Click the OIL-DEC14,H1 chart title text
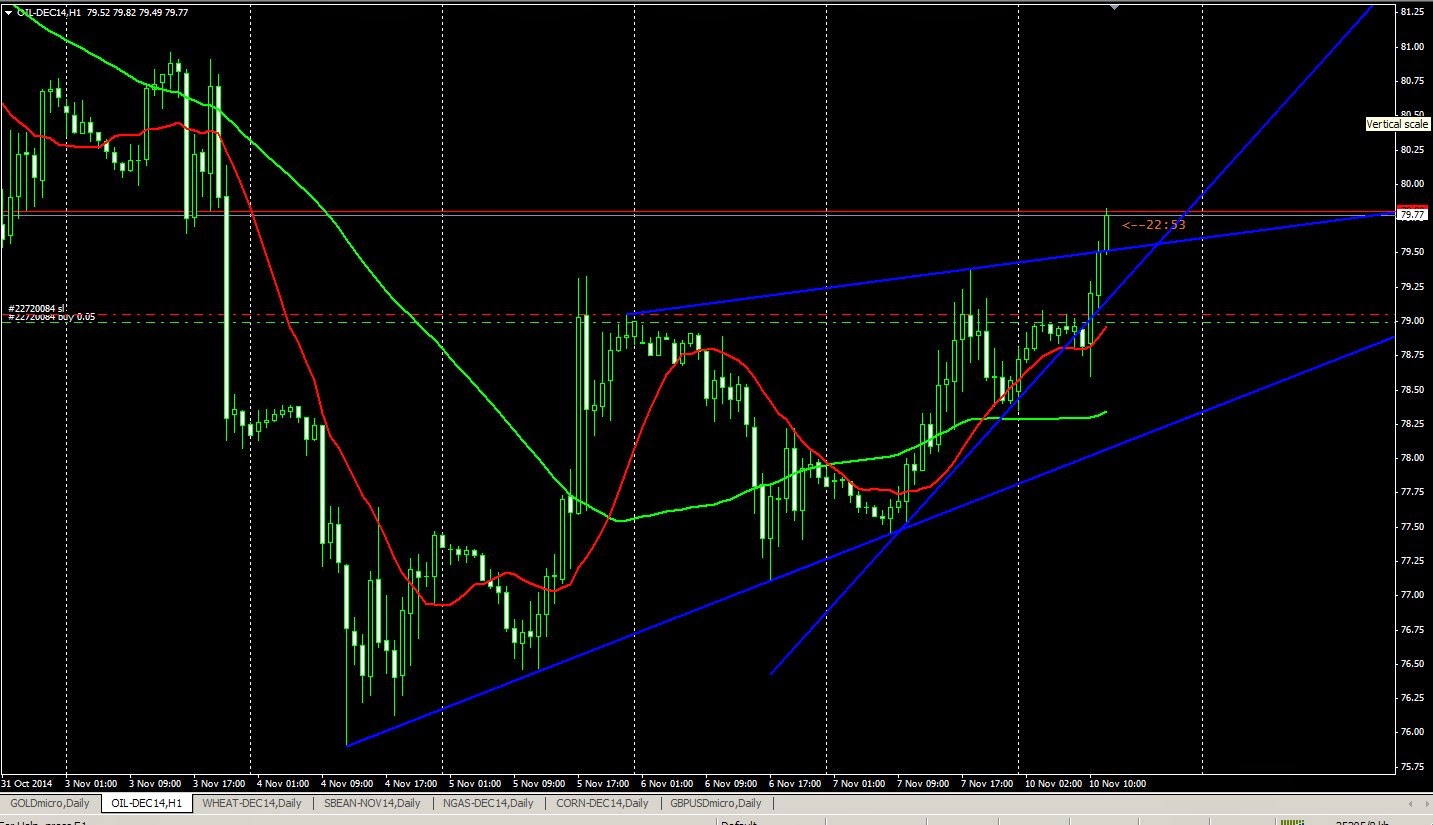The width and height of the screenshot is (1433, 825). point(50,12)
